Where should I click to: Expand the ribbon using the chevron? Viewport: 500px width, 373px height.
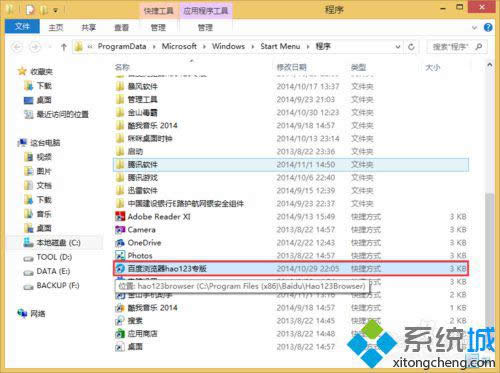coord(475,28)
